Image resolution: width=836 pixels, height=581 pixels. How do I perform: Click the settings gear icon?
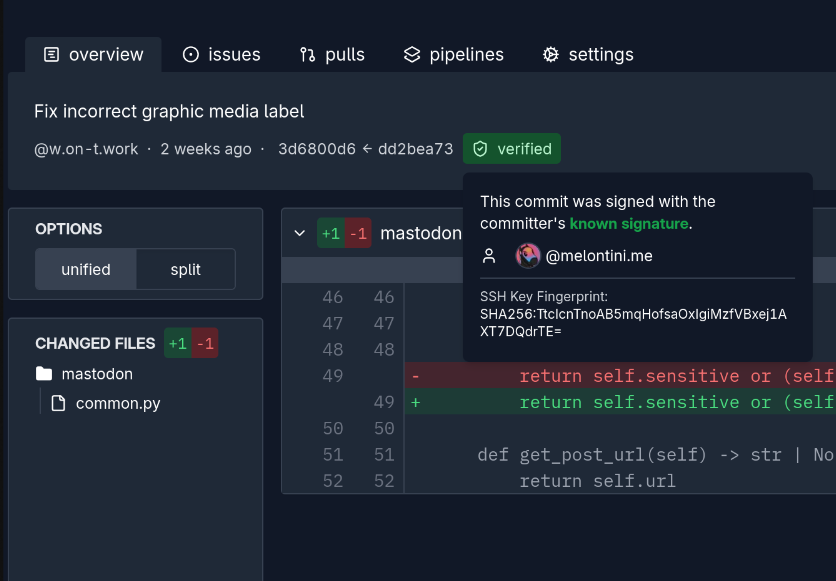(549, 55)
